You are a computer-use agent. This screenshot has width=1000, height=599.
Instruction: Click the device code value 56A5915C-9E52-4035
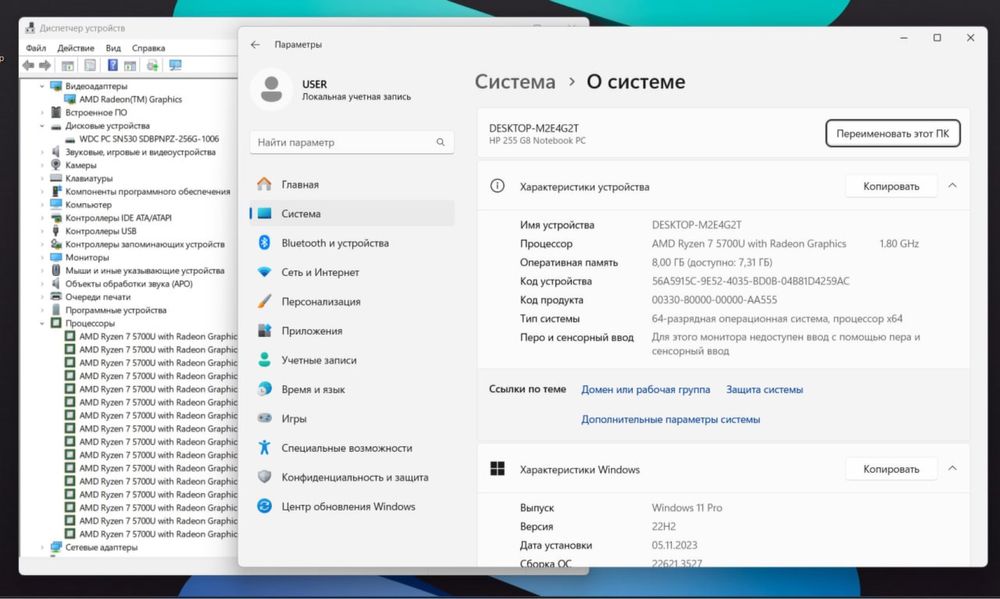point(750,281)
